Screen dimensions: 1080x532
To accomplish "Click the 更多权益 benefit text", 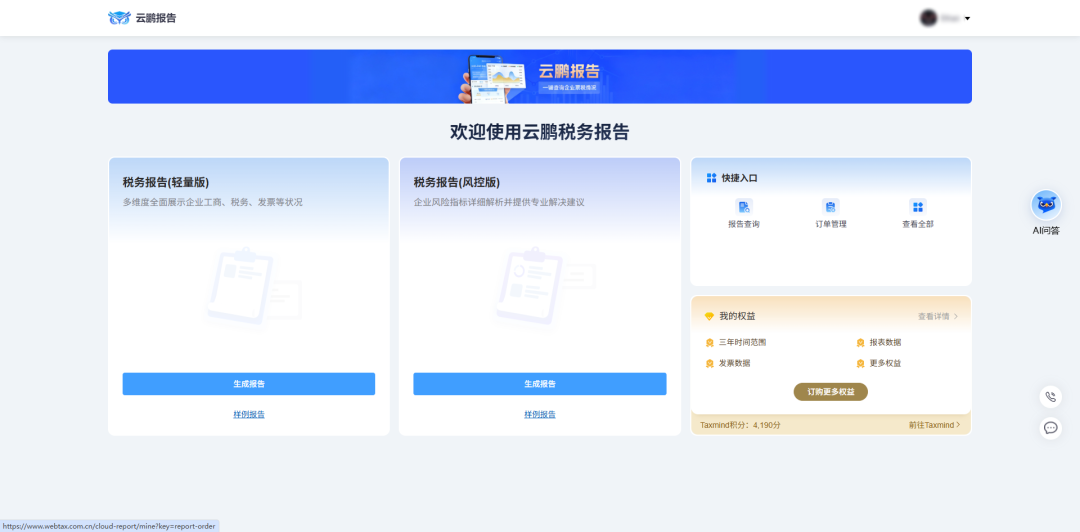I will click(x=885, y=363).
